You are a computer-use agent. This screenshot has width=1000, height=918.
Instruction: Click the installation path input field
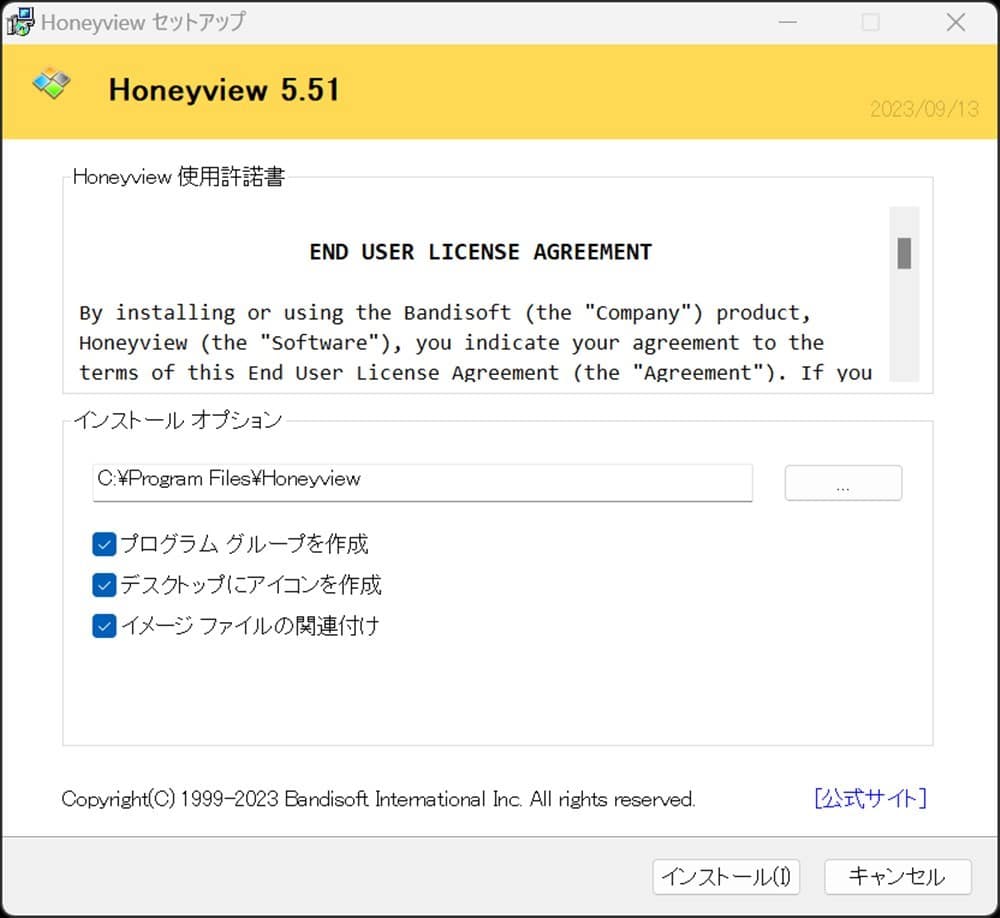(x=420, y=481)
